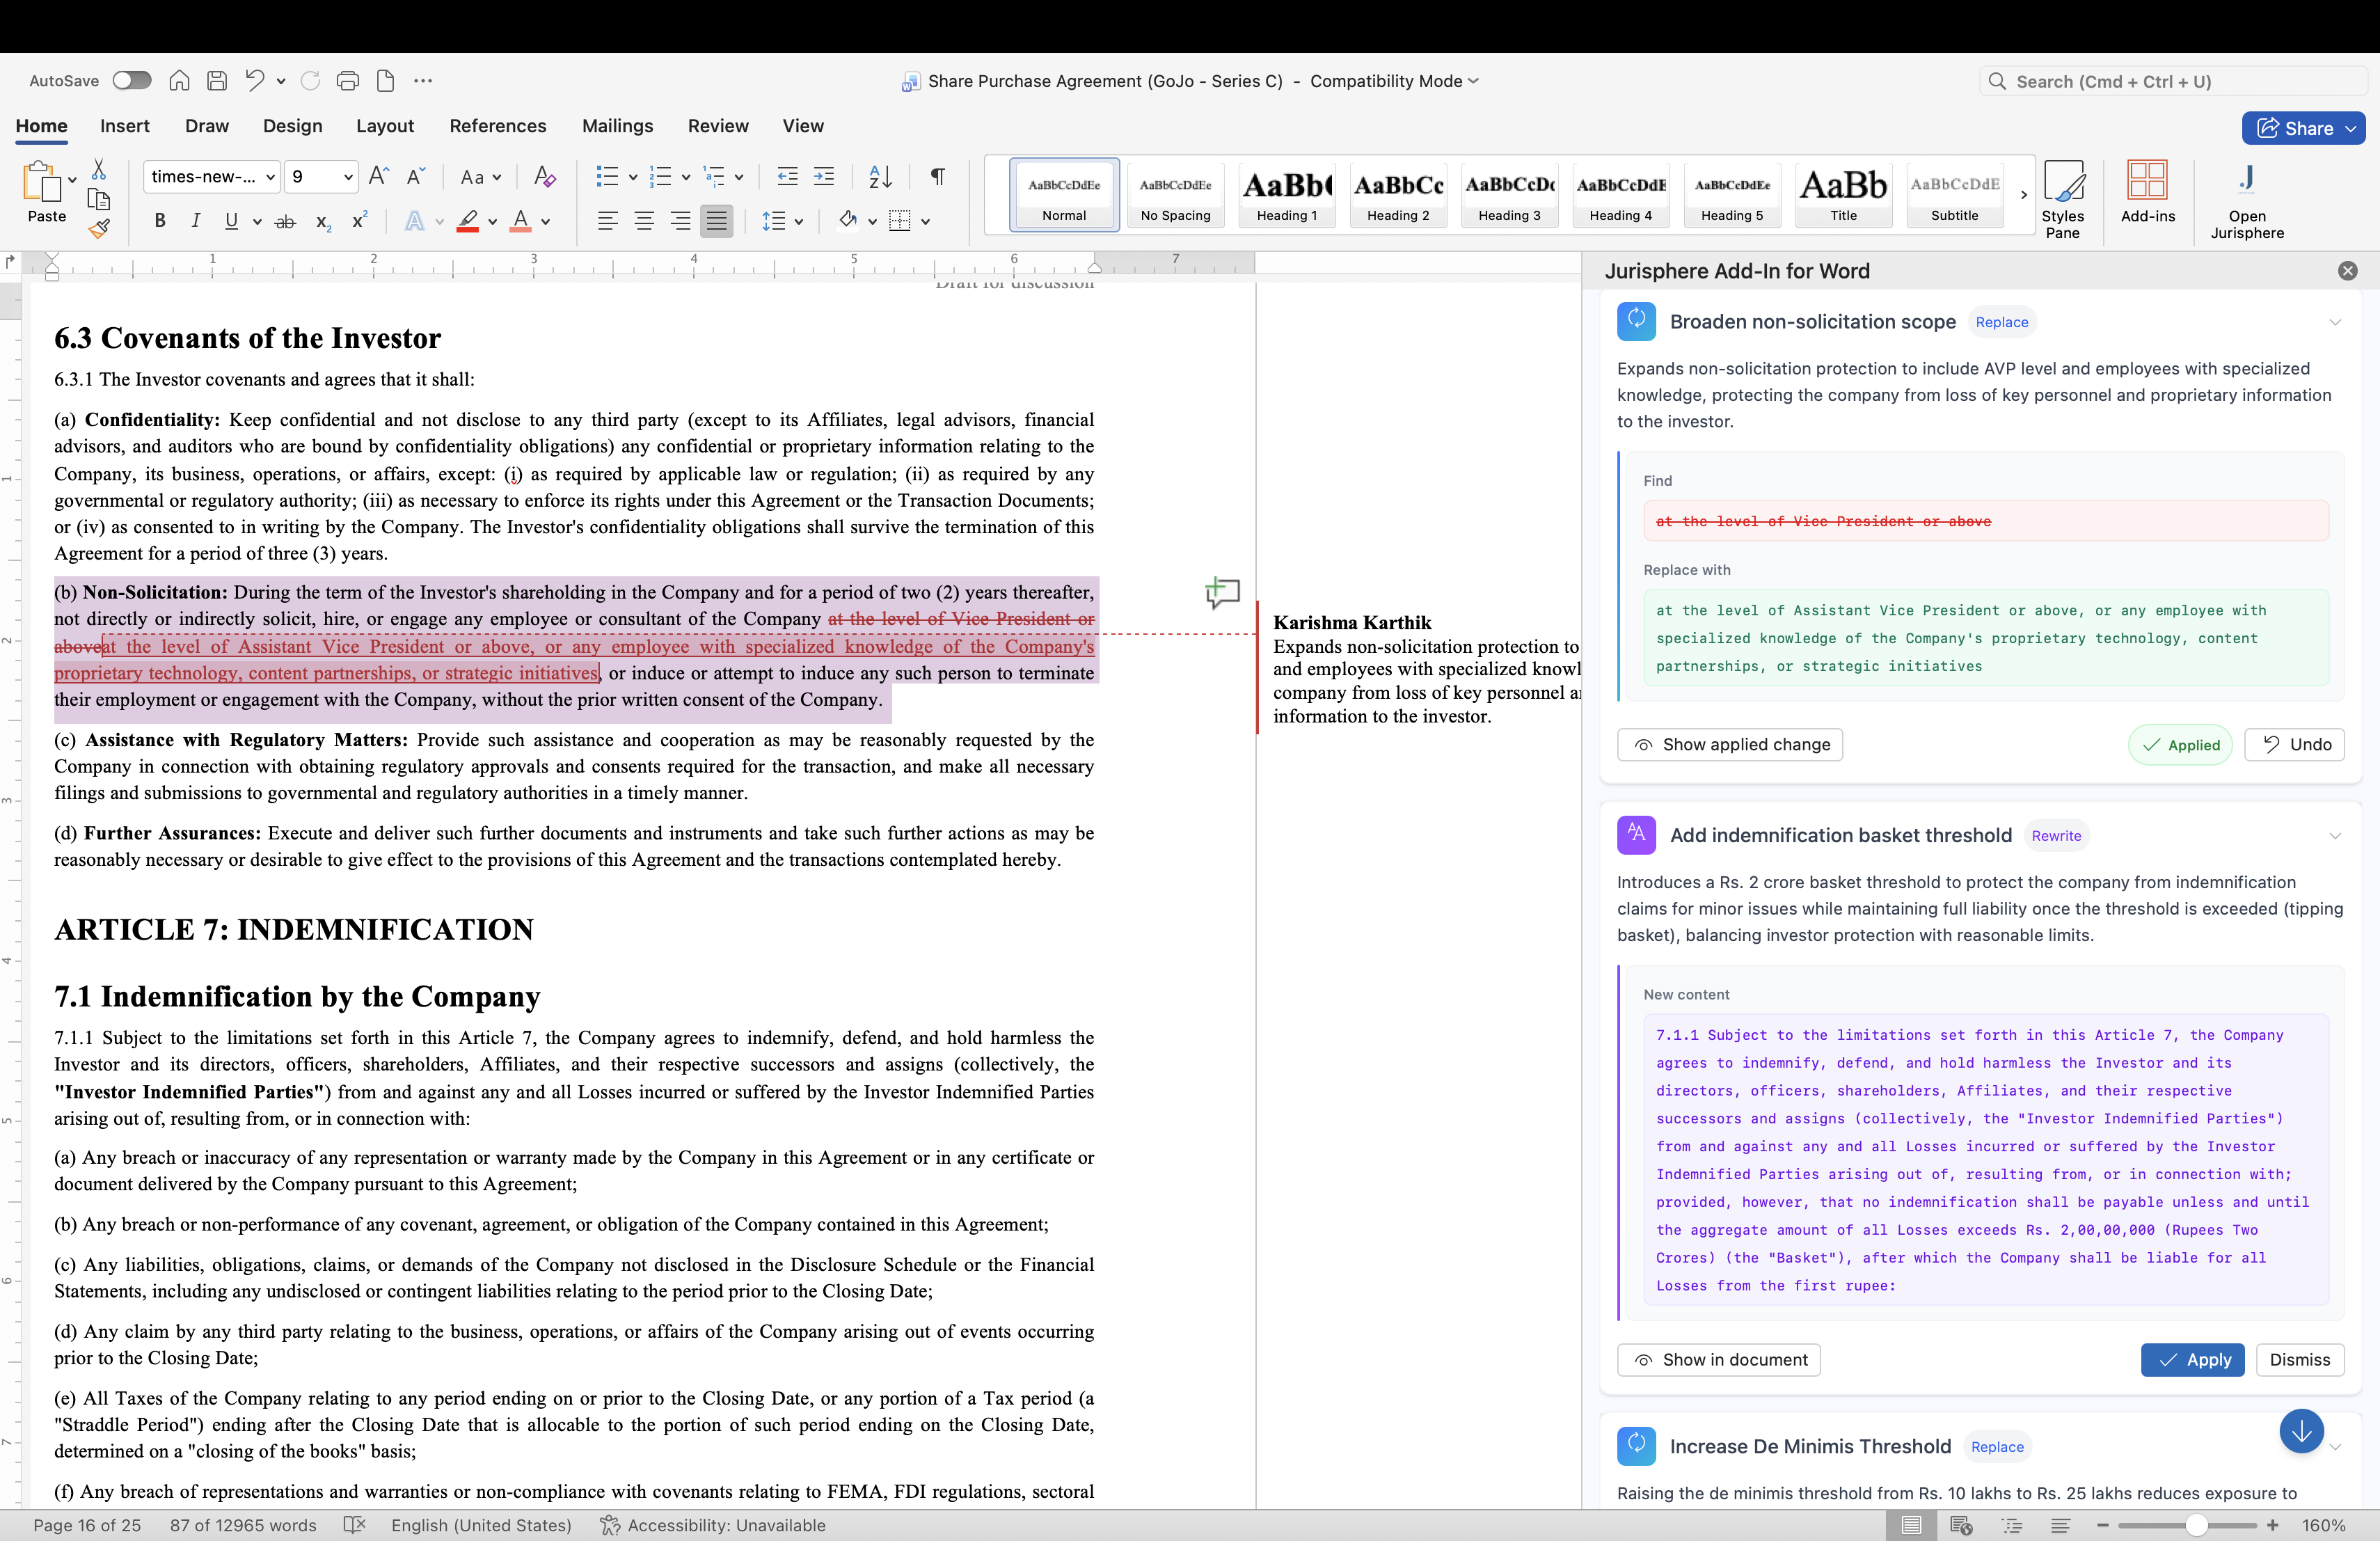Screen dimensions: 2380x1541
Task: Click the Format Painter icon
Action: pyautogui.click(x=98, y=229)
